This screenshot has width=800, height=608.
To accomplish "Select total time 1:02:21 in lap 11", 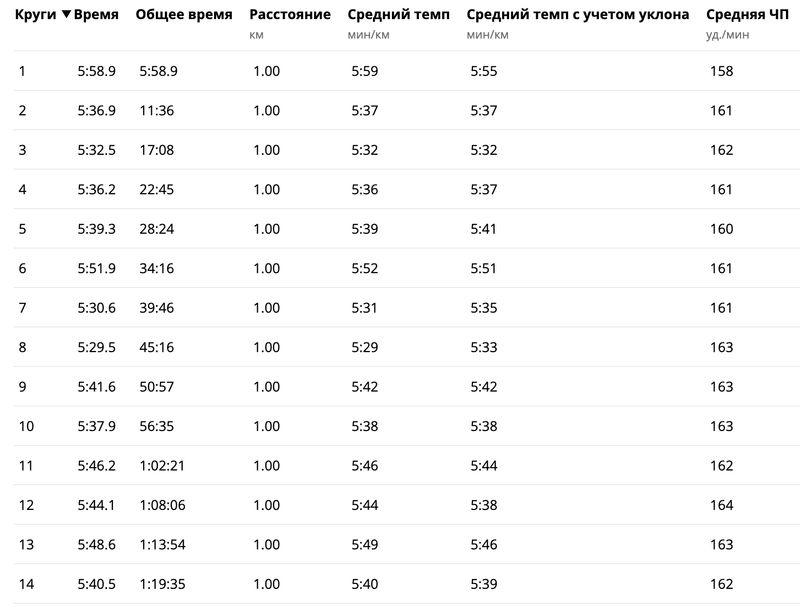I will (162, 466).
